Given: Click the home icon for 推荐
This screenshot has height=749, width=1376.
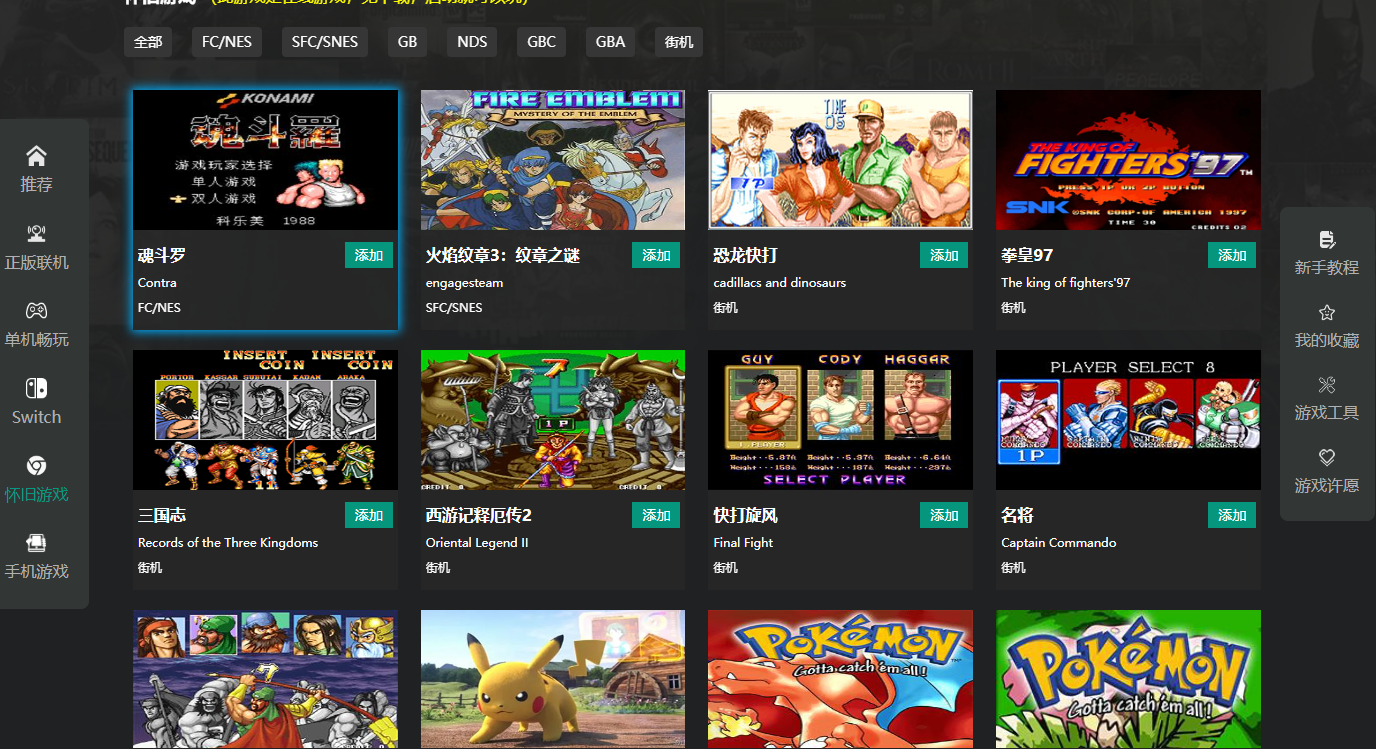Looking at the screenshot, I should pos(36,156).
